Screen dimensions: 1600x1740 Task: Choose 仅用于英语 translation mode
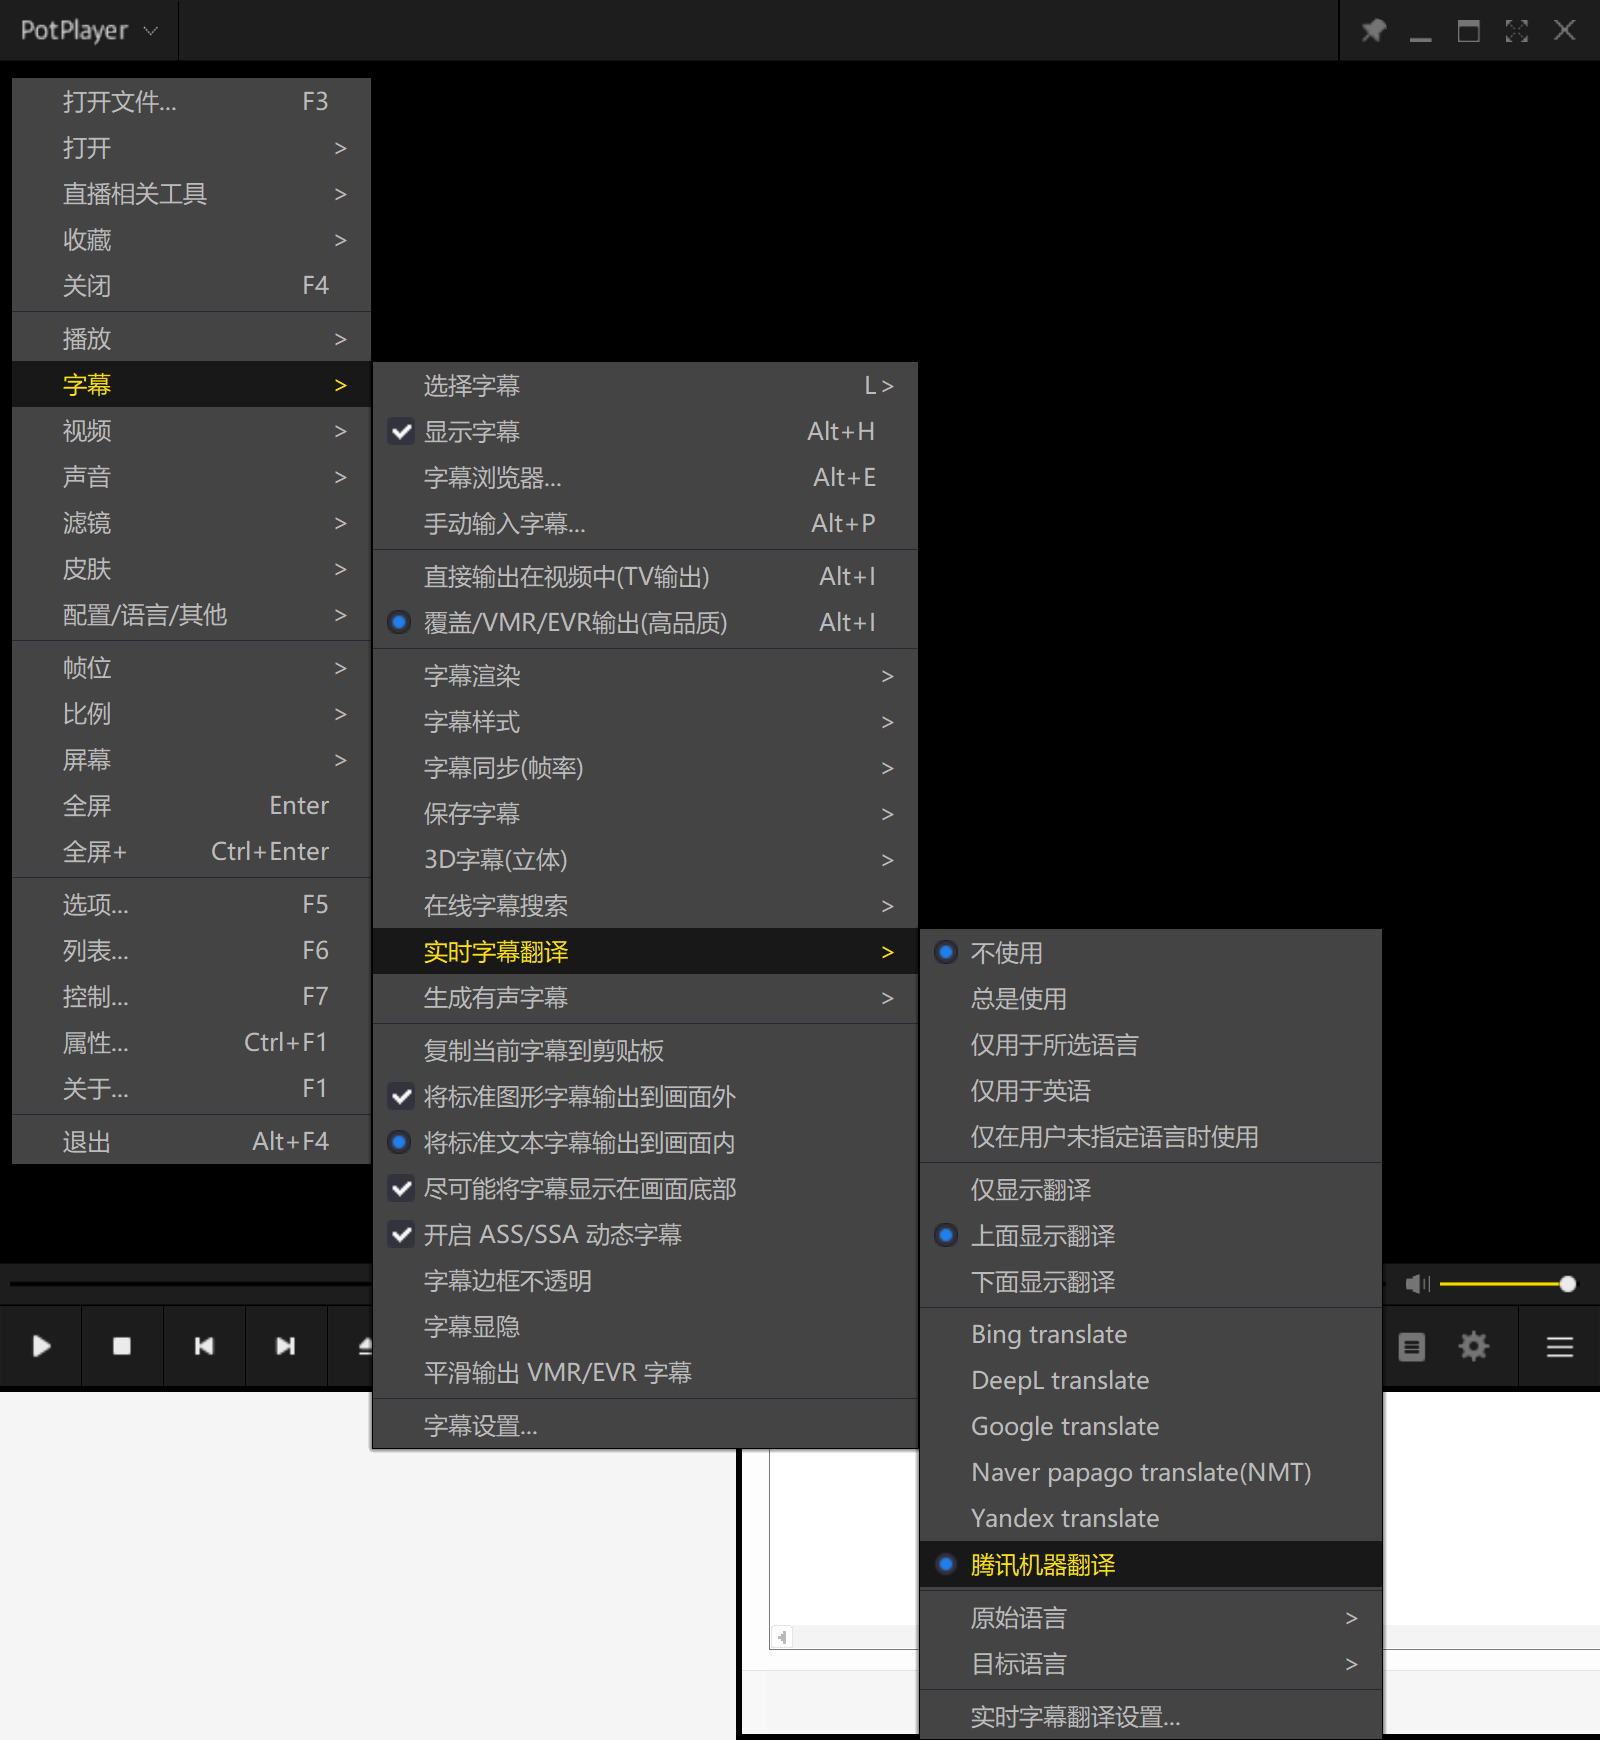pyautogui.click(x=1151, y=1091)
